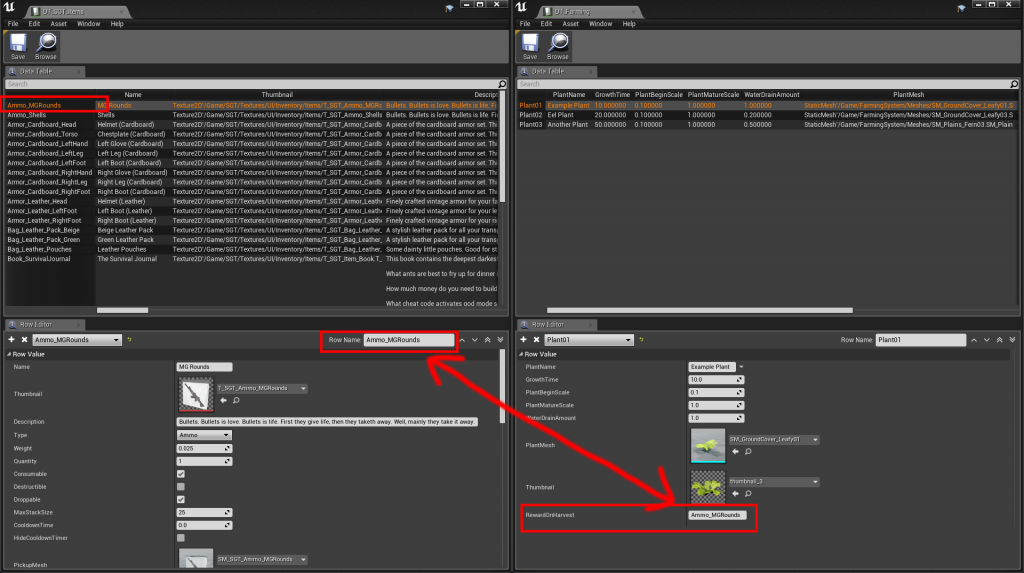This screenshot has height=573, width=1024.
Task: Open the Plant01 row selector dropdown
Action: click(x=590, y=340)
